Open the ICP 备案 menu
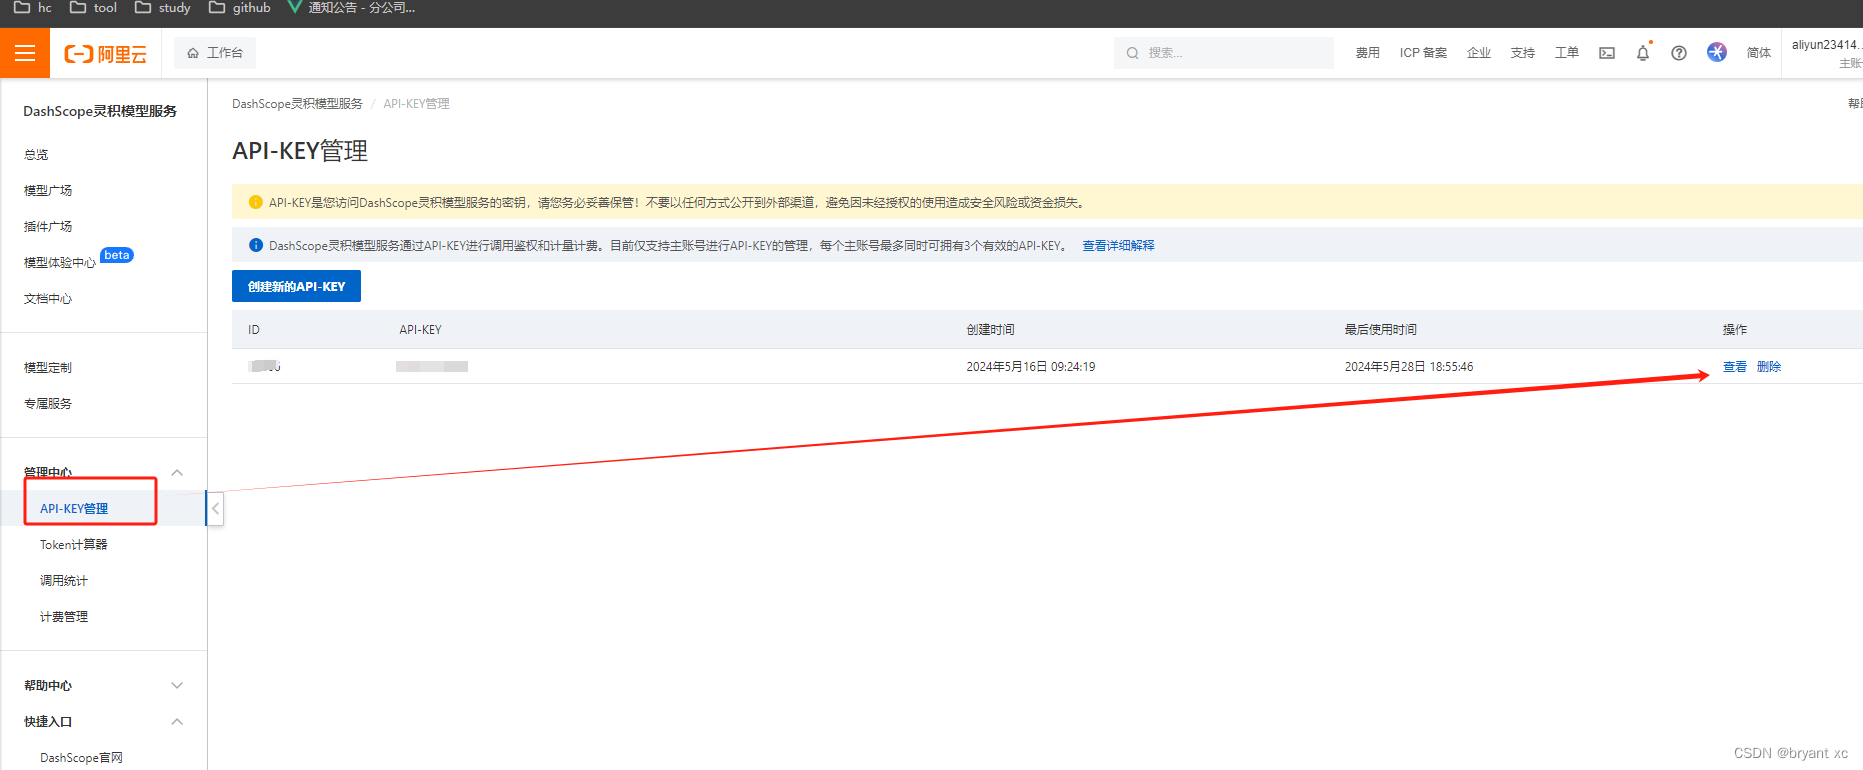This screenshot has width=1863, height=770. click(x=1423, y=53)
